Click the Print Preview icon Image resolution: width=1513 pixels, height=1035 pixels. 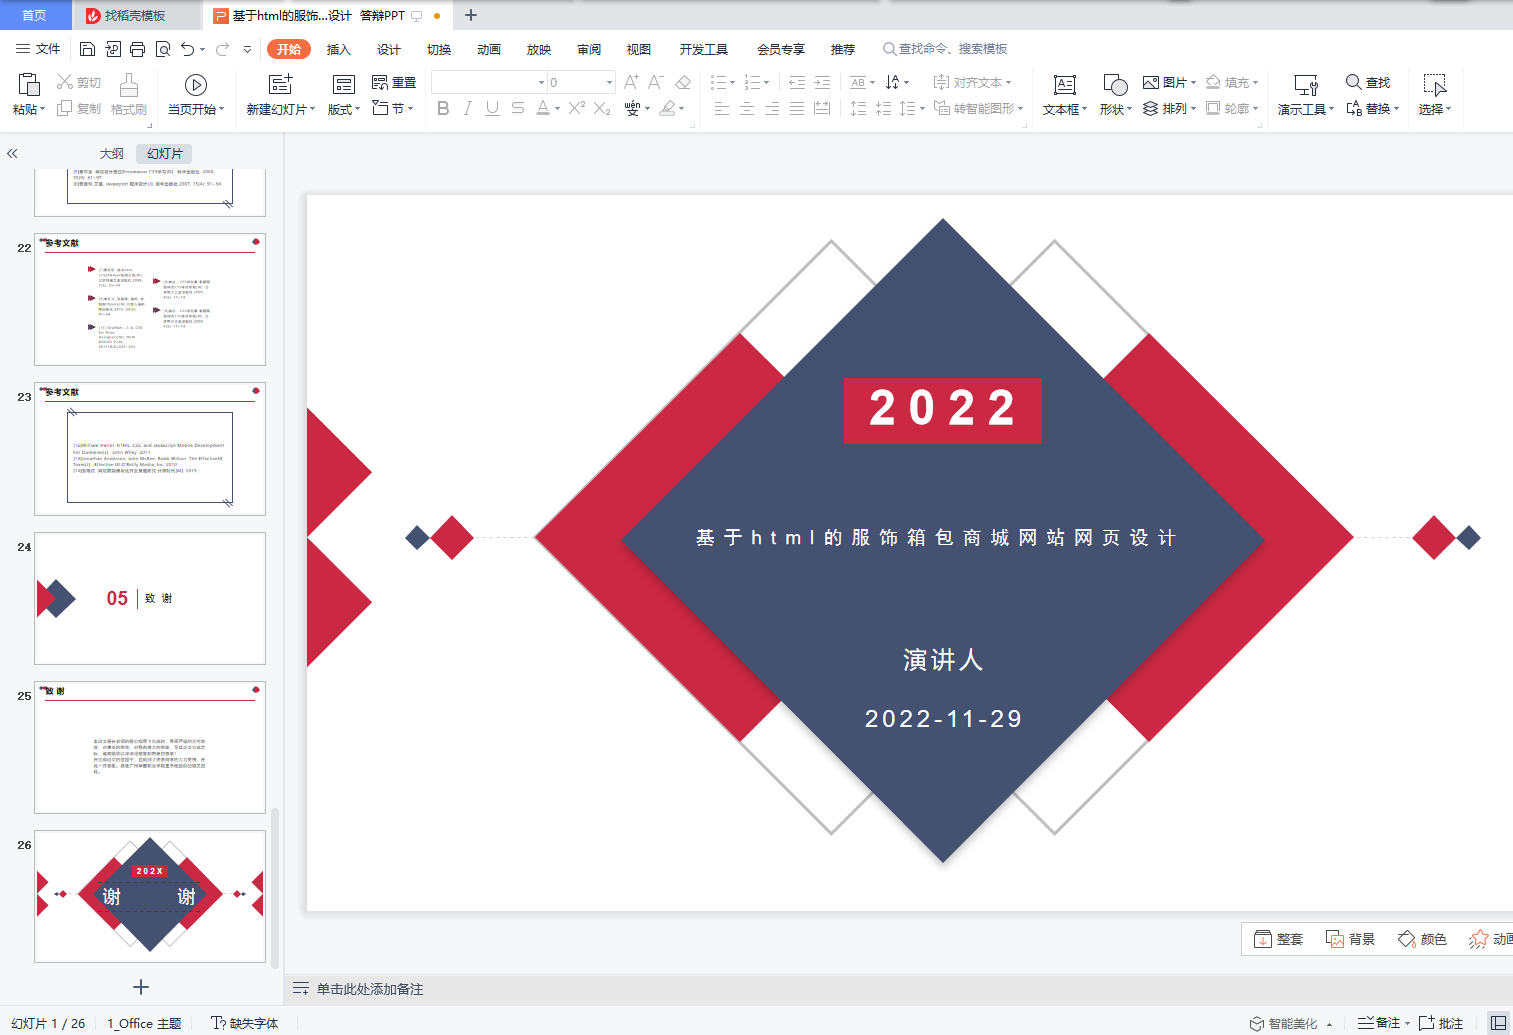click(x=162, y=49)
